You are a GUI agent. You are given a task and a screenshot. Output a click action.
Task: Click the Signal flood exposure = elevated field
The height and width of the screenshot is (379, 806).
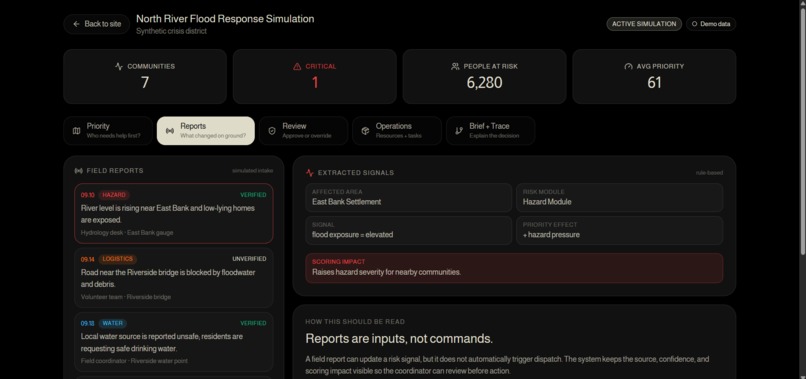(x=409, y=230)
